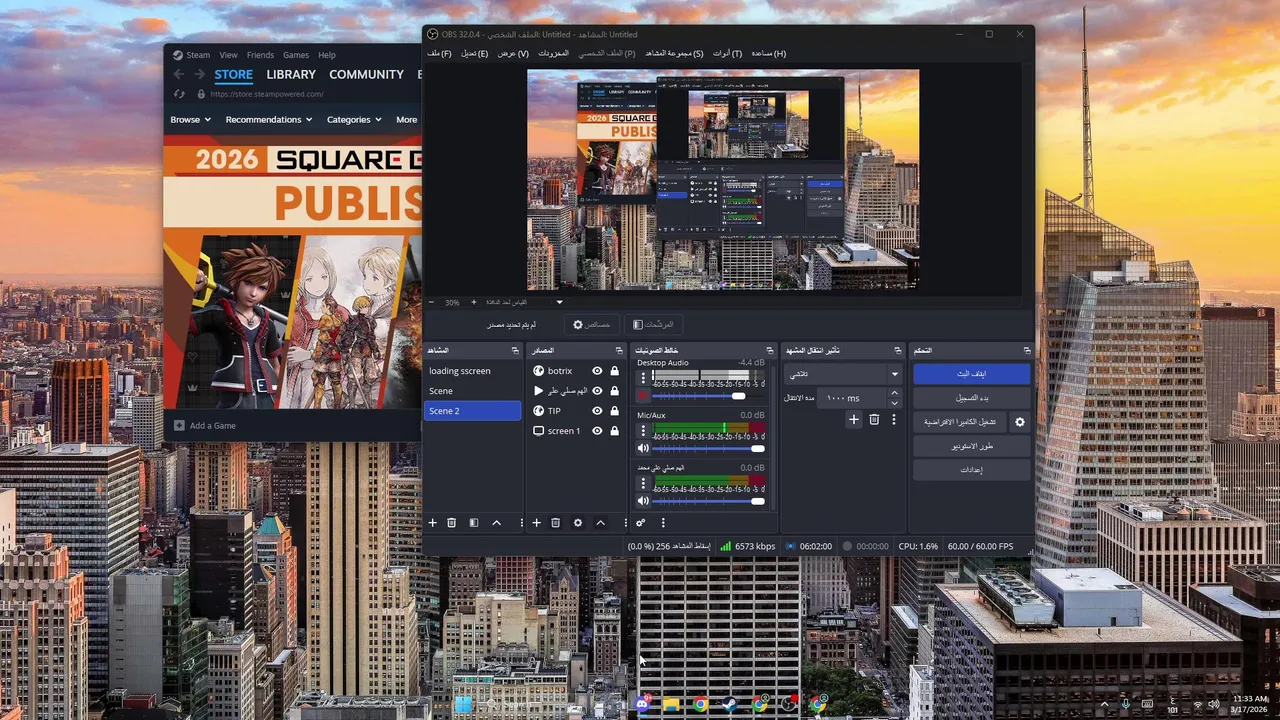This screenshot has height=720, width=1280.
Task: Move scene up with Scenes panel arrow icon
Action: pyautogui.click(x=496, y=523)
